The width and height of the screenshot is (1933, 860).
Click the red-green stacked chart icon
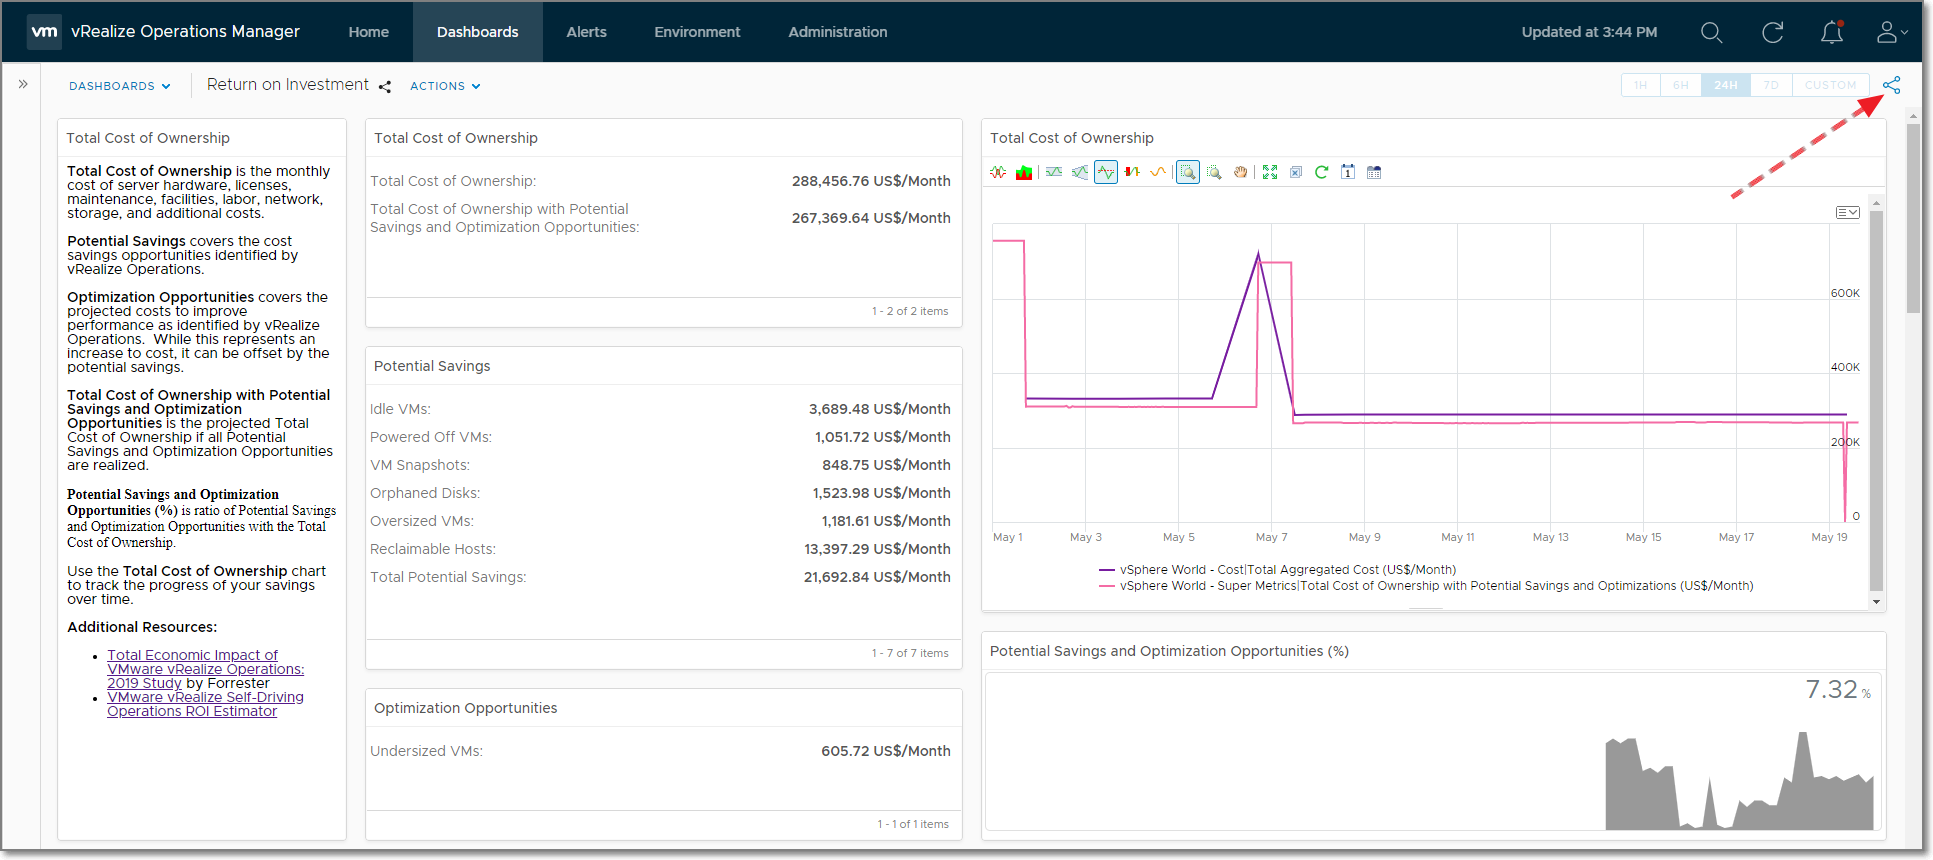(1024, 172)
